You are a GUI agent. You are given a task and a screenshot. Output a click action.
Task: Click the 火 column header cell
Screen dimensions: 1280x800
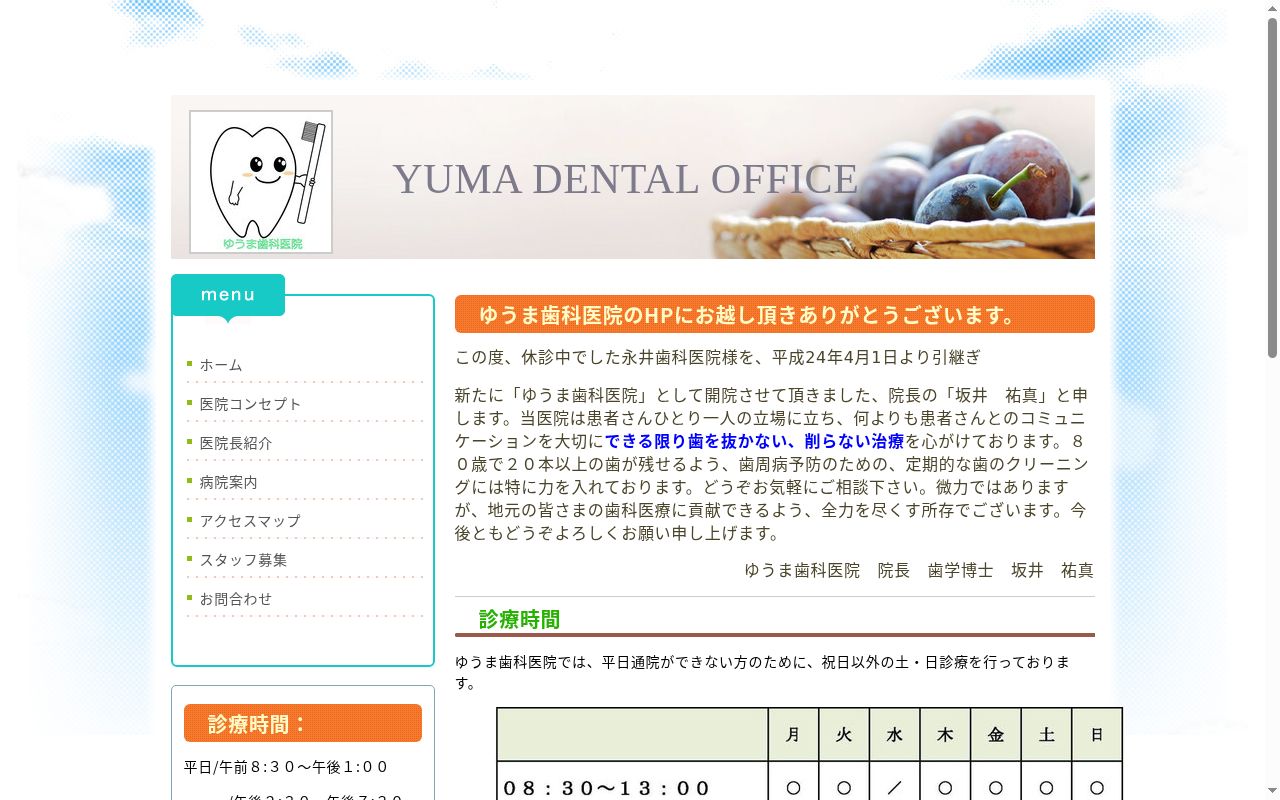click(844, 735)
